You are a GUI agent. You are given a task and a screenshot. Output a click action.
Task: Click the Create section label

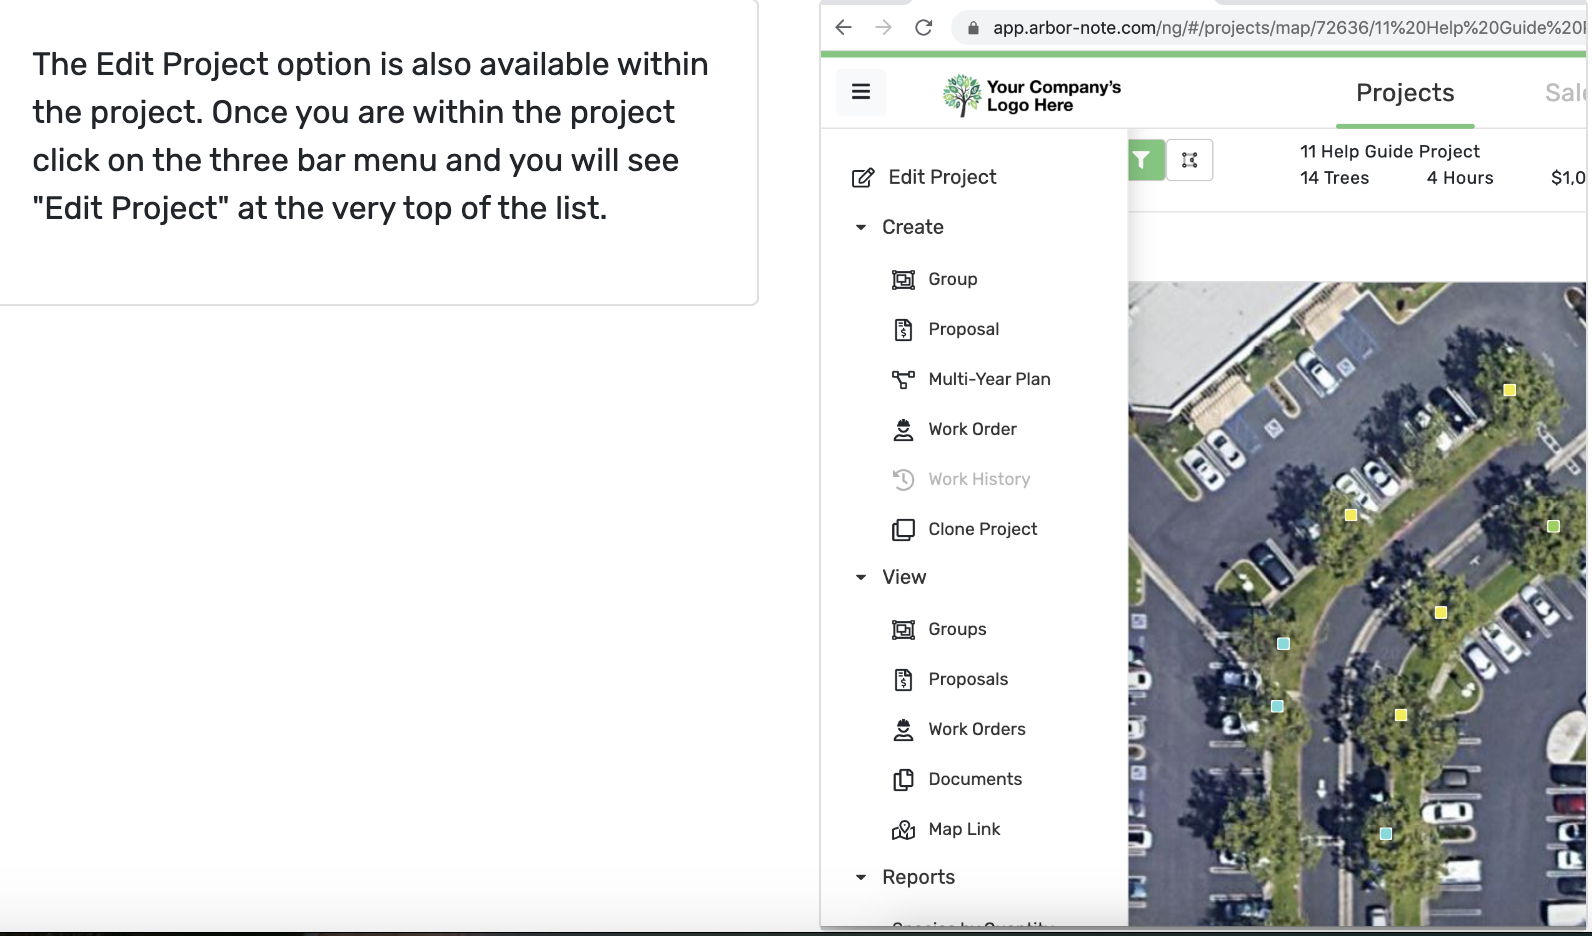(x=913, y=228)
